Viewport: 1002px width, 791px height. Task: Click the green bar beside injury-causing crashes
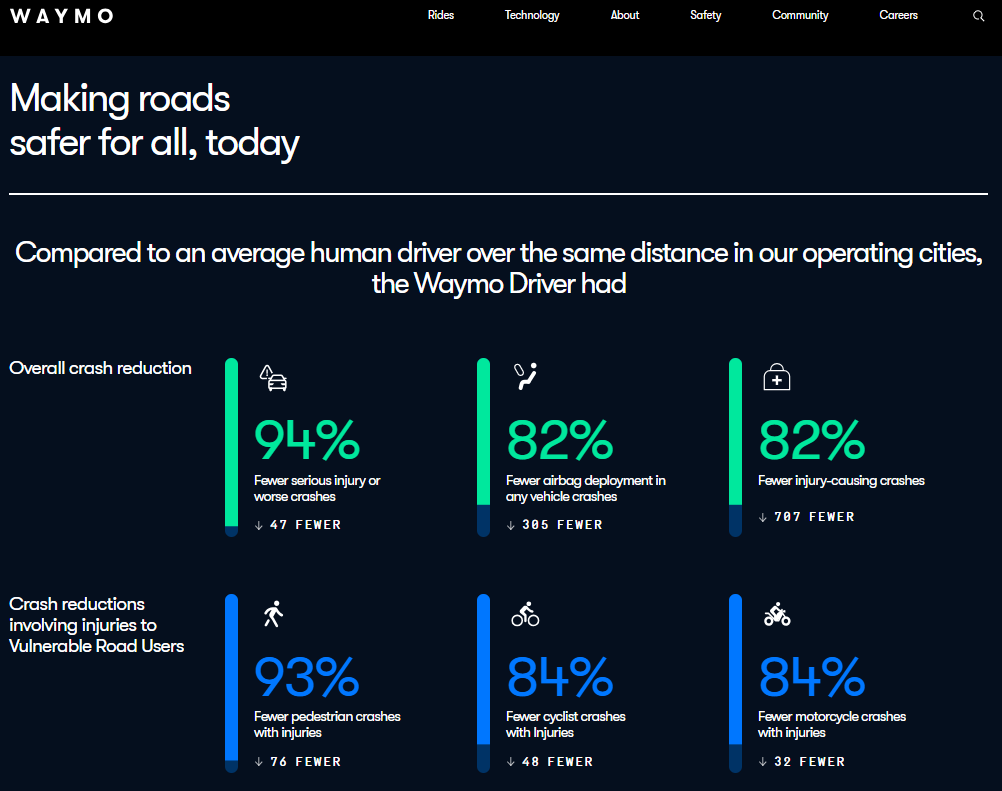[x=736, y=447]
